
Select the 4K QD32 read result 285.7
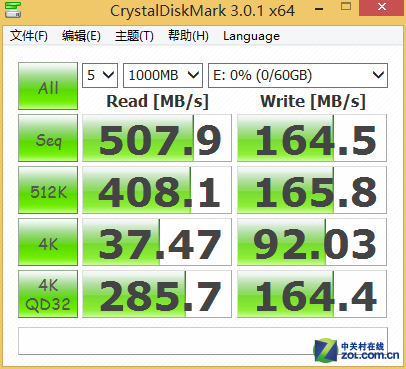click(157, 294)
